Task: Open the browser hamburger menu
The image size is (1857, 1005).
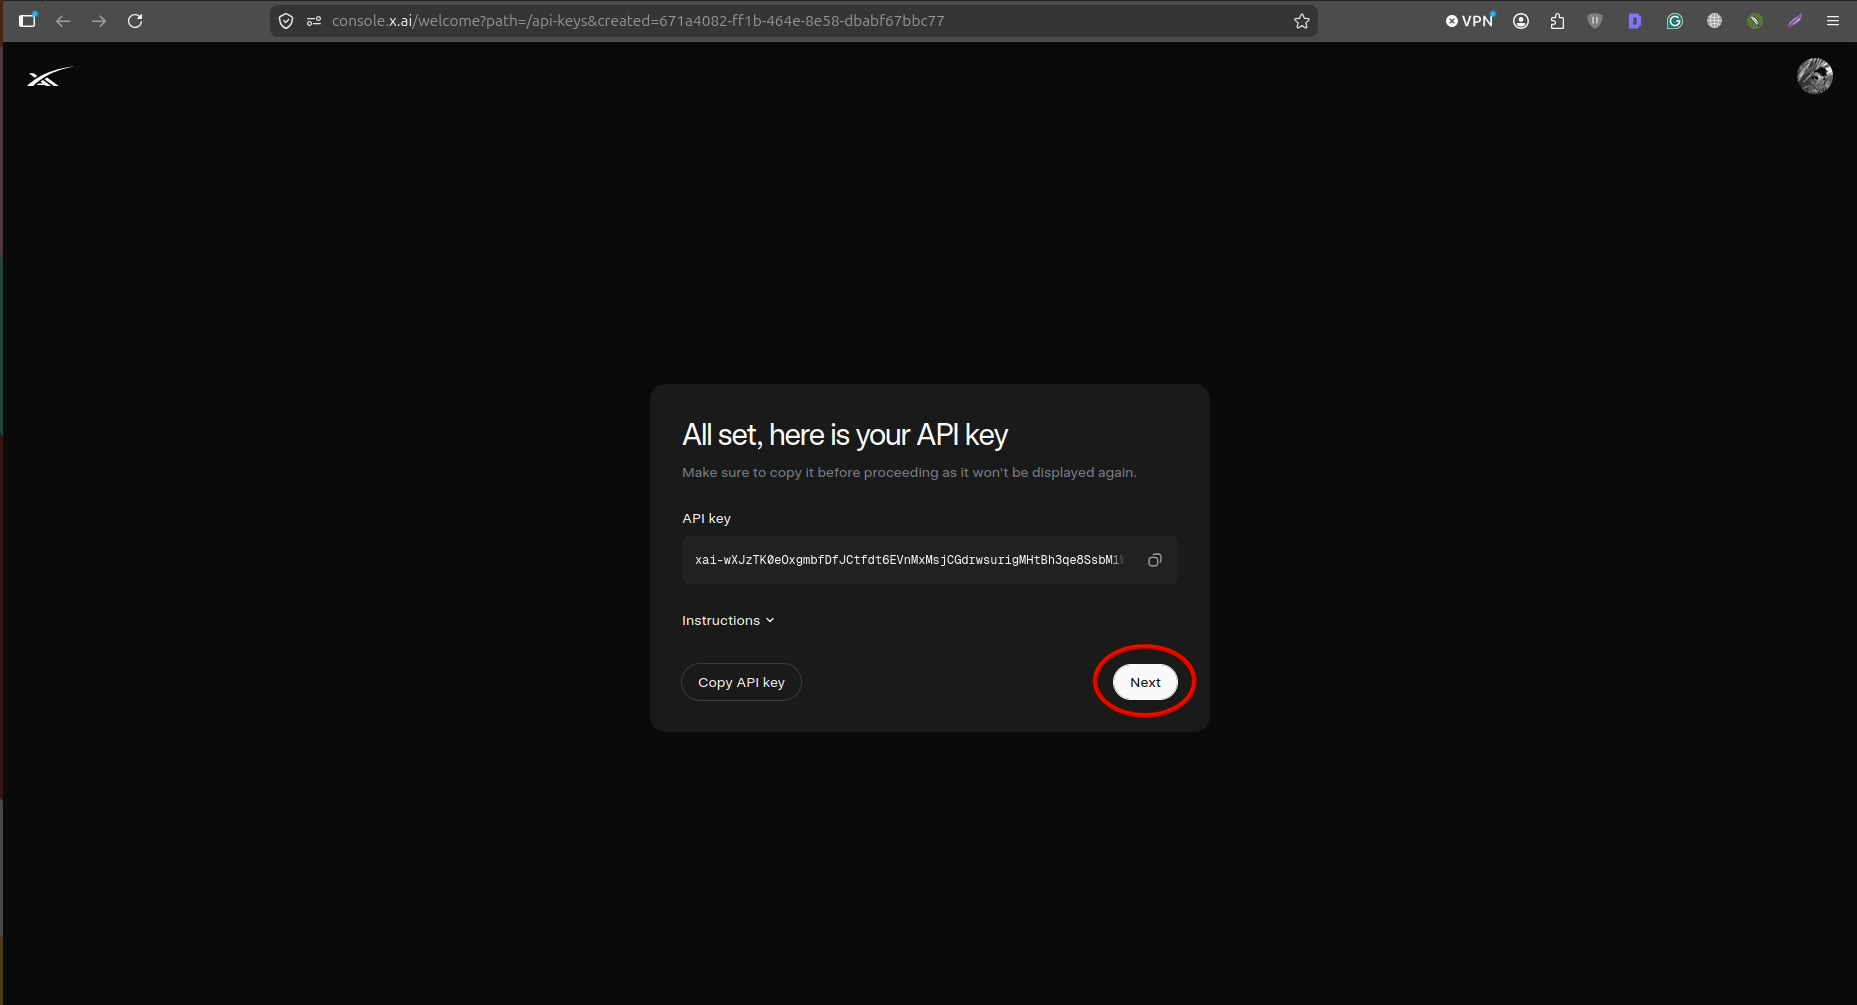Action: (1832, 21)
